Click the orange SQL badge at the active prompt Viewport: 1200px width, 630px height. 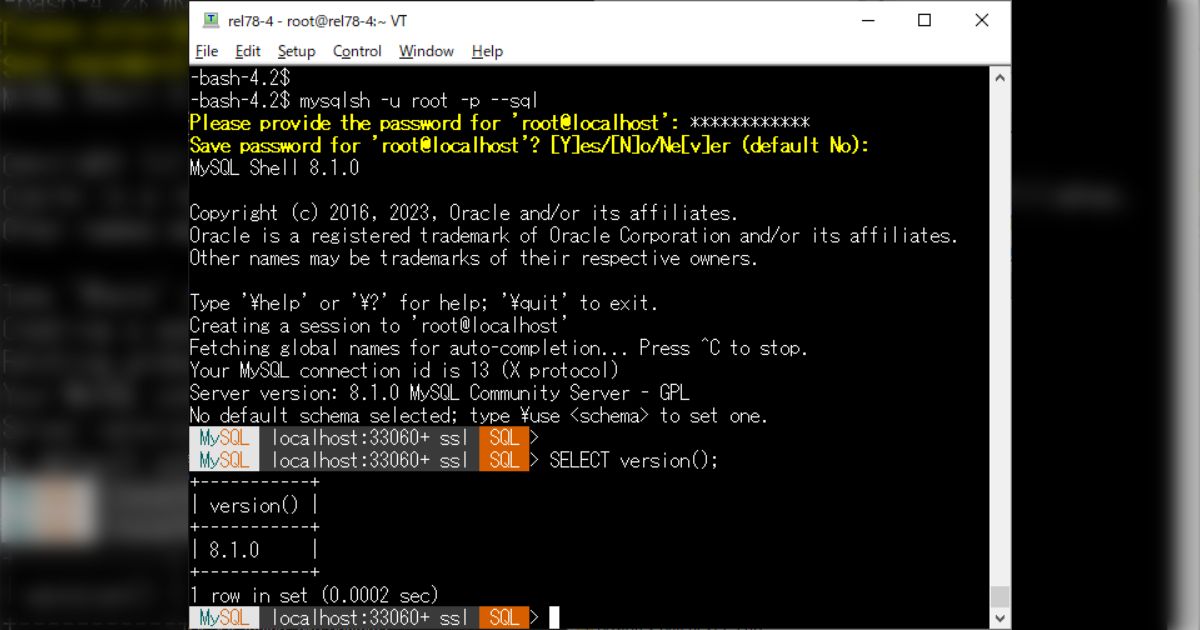[x=504, y=618]
